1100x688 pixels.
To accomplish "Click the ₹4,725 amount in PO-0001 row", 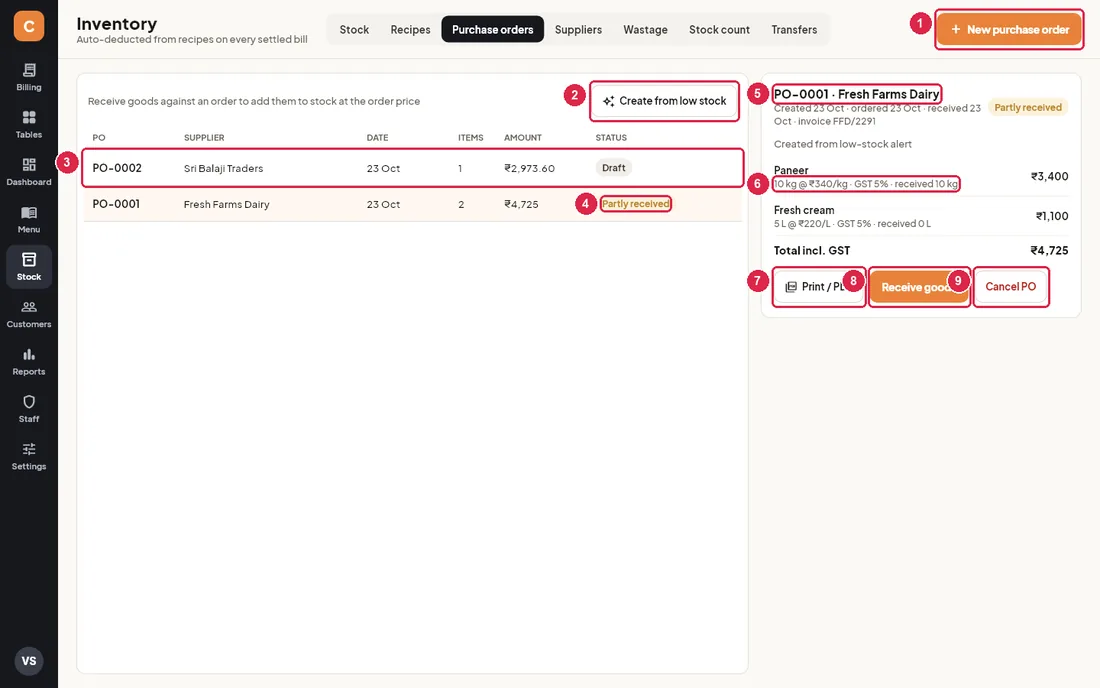I will pyautogui.click(x=521, y=204).
